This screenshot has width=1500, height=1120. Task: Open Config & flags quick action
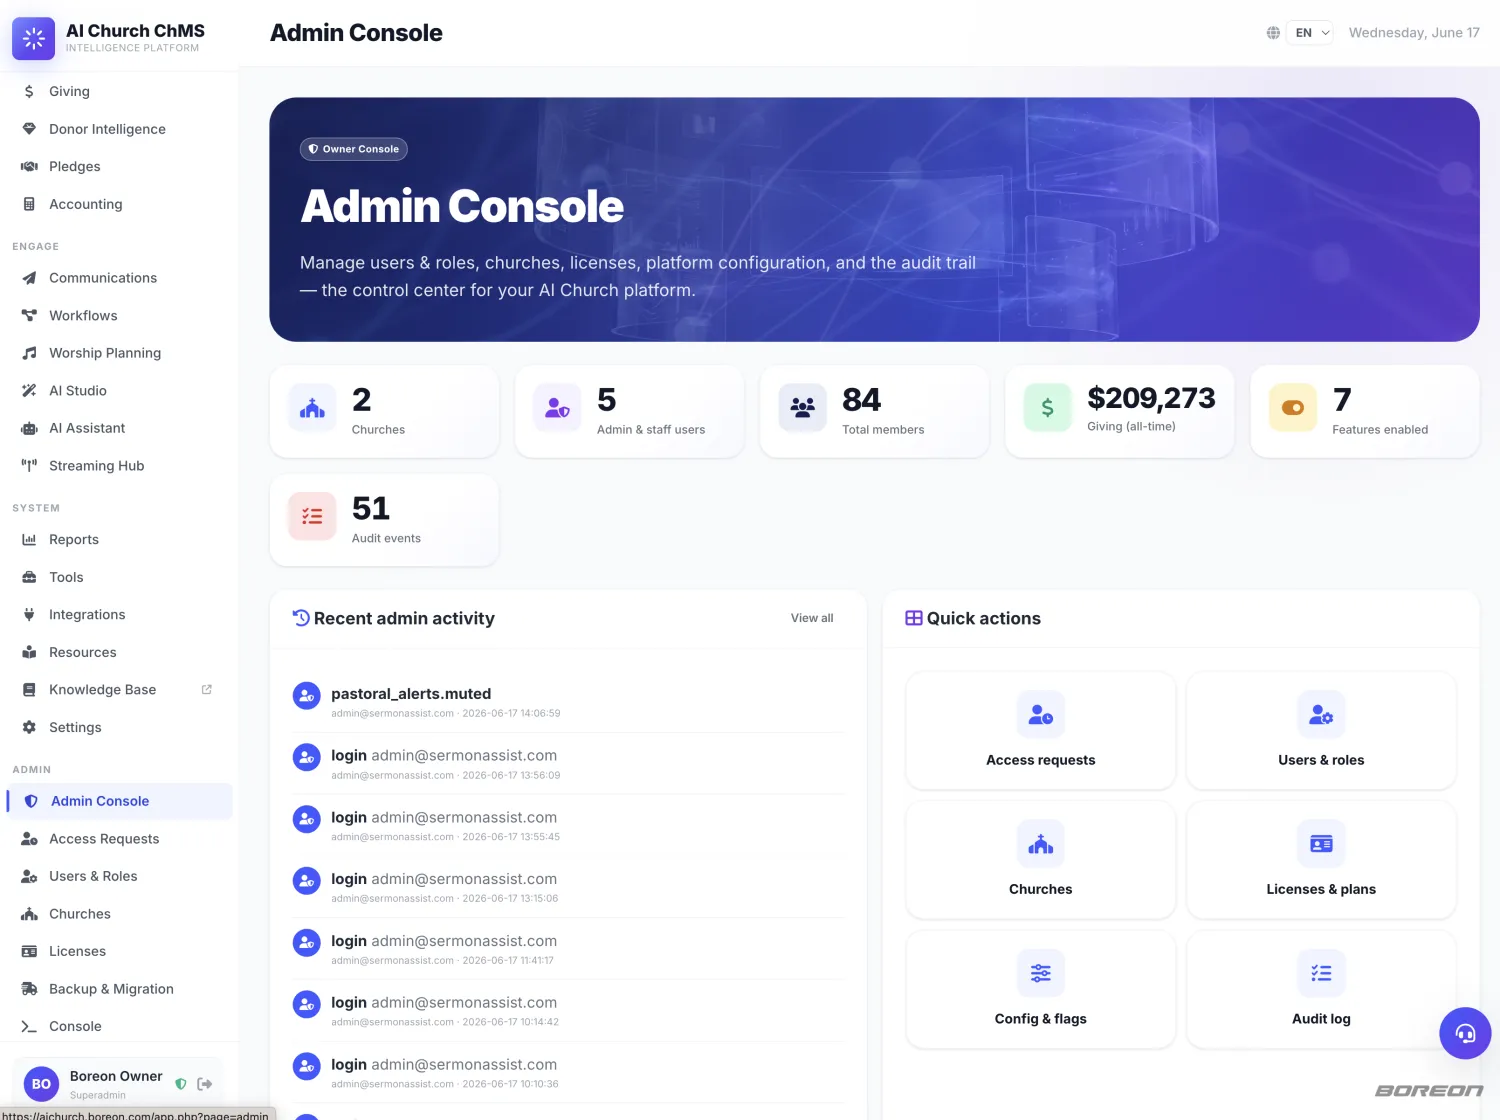coord(1041,989)
